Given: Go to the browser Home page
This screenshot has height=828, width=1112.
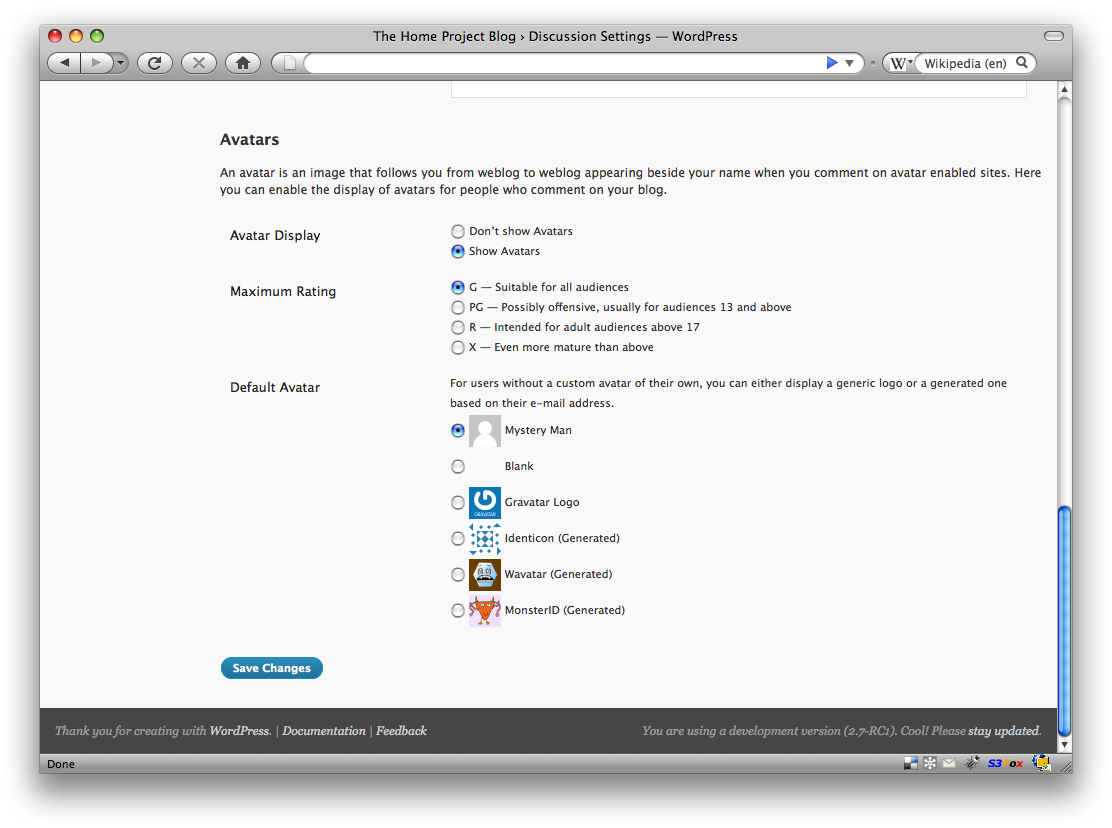Looking at the screenshot, I should click(x=242, y=63).
